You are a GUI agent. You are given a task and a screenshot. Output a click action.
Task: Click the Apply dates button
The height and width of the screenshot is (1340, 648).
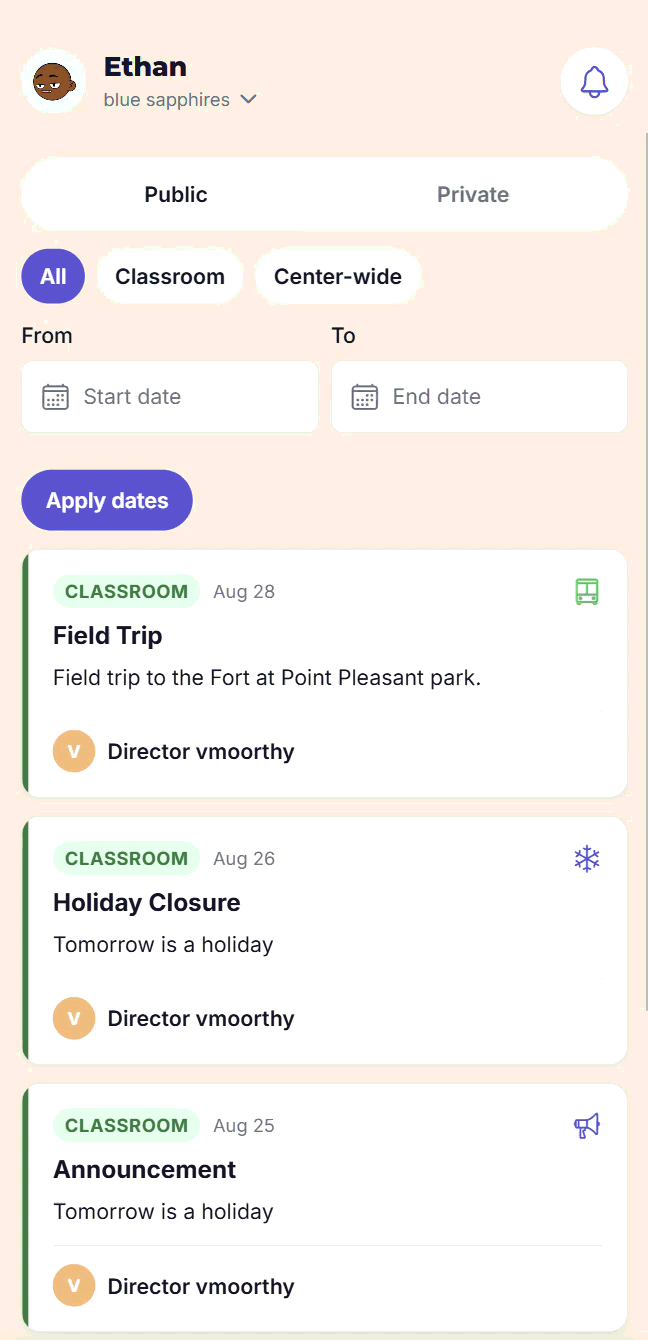coord(107,500)
